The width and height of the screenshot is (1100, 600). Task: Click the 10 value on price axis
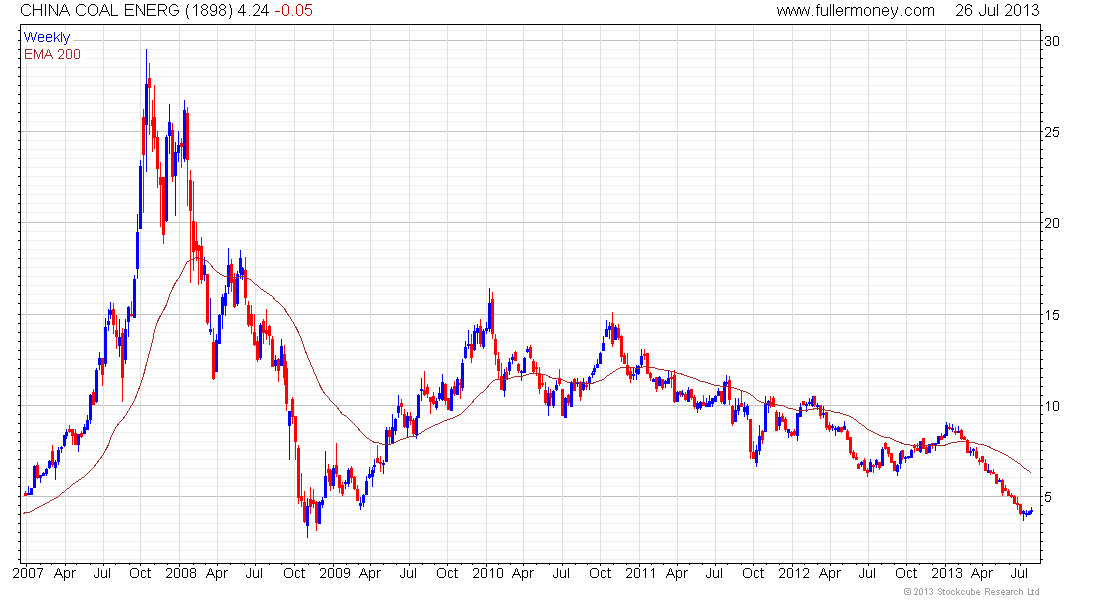(1052, 406)
